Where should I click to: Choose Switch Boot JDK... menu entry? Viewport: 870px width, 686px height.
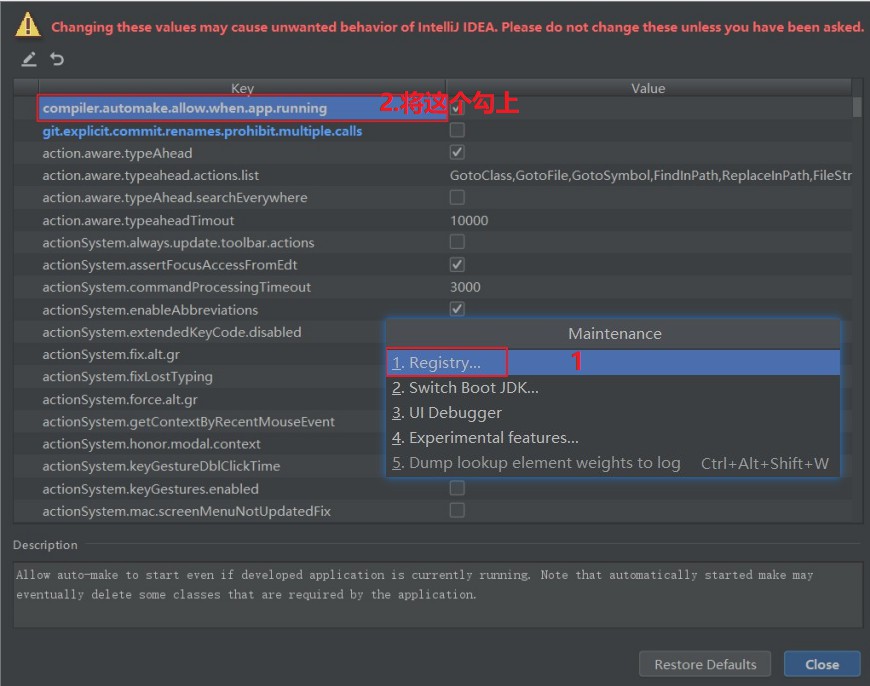pyautogui.click(x=613, y=387)
